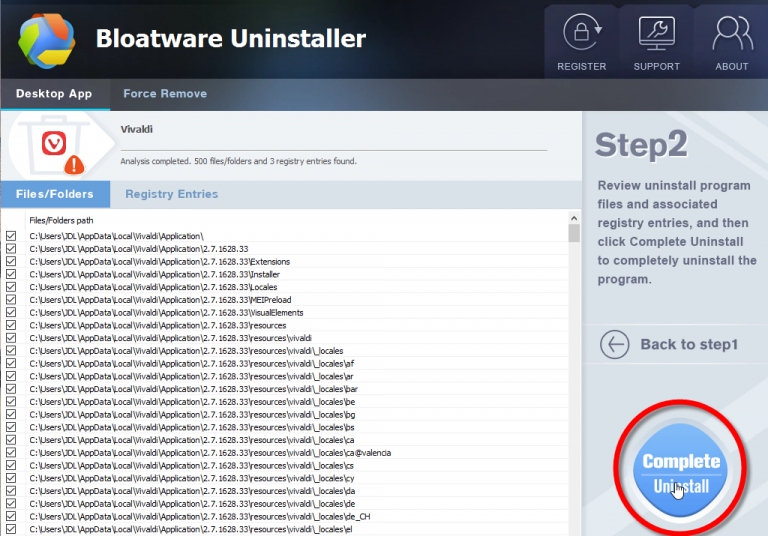The image size is (768, 536).
Task: Toggle checkbox for the _locales\de_CH path
Action: [x=11, y=516]
